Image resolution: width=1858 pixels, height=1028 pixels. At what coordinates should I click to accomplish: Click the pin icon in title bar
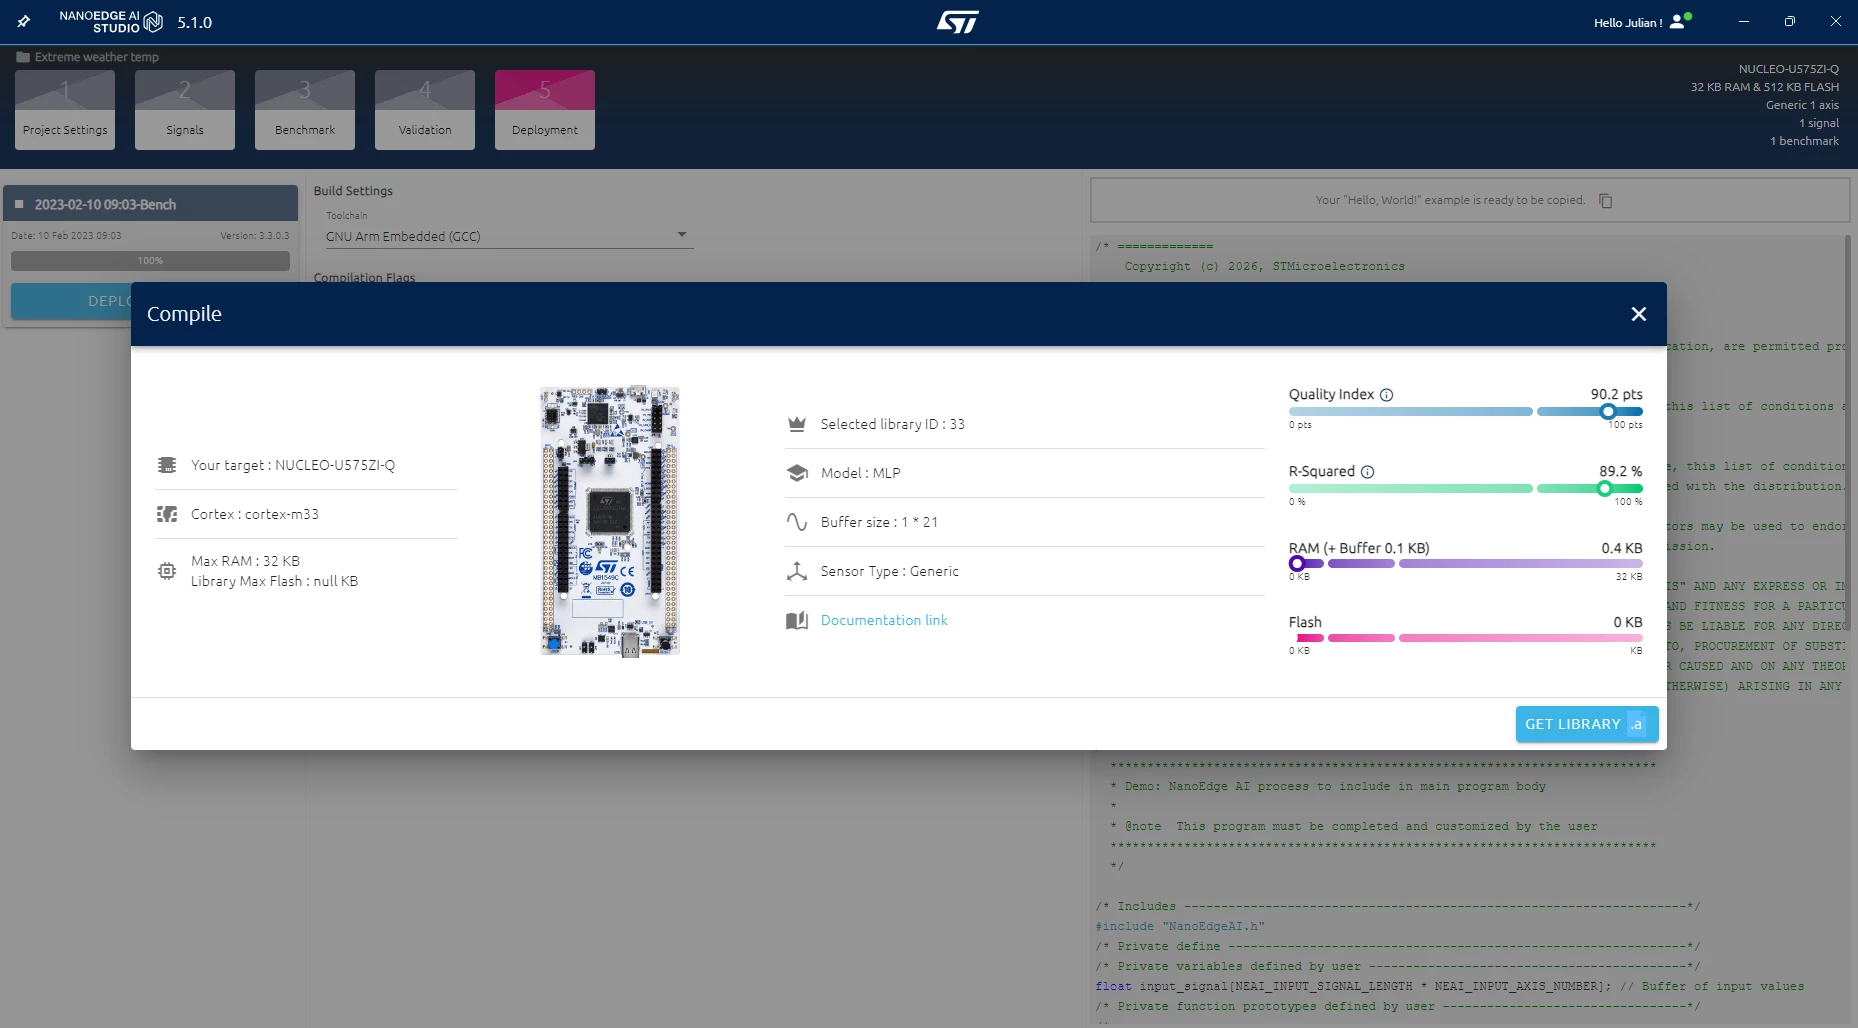tap(24, 21)
